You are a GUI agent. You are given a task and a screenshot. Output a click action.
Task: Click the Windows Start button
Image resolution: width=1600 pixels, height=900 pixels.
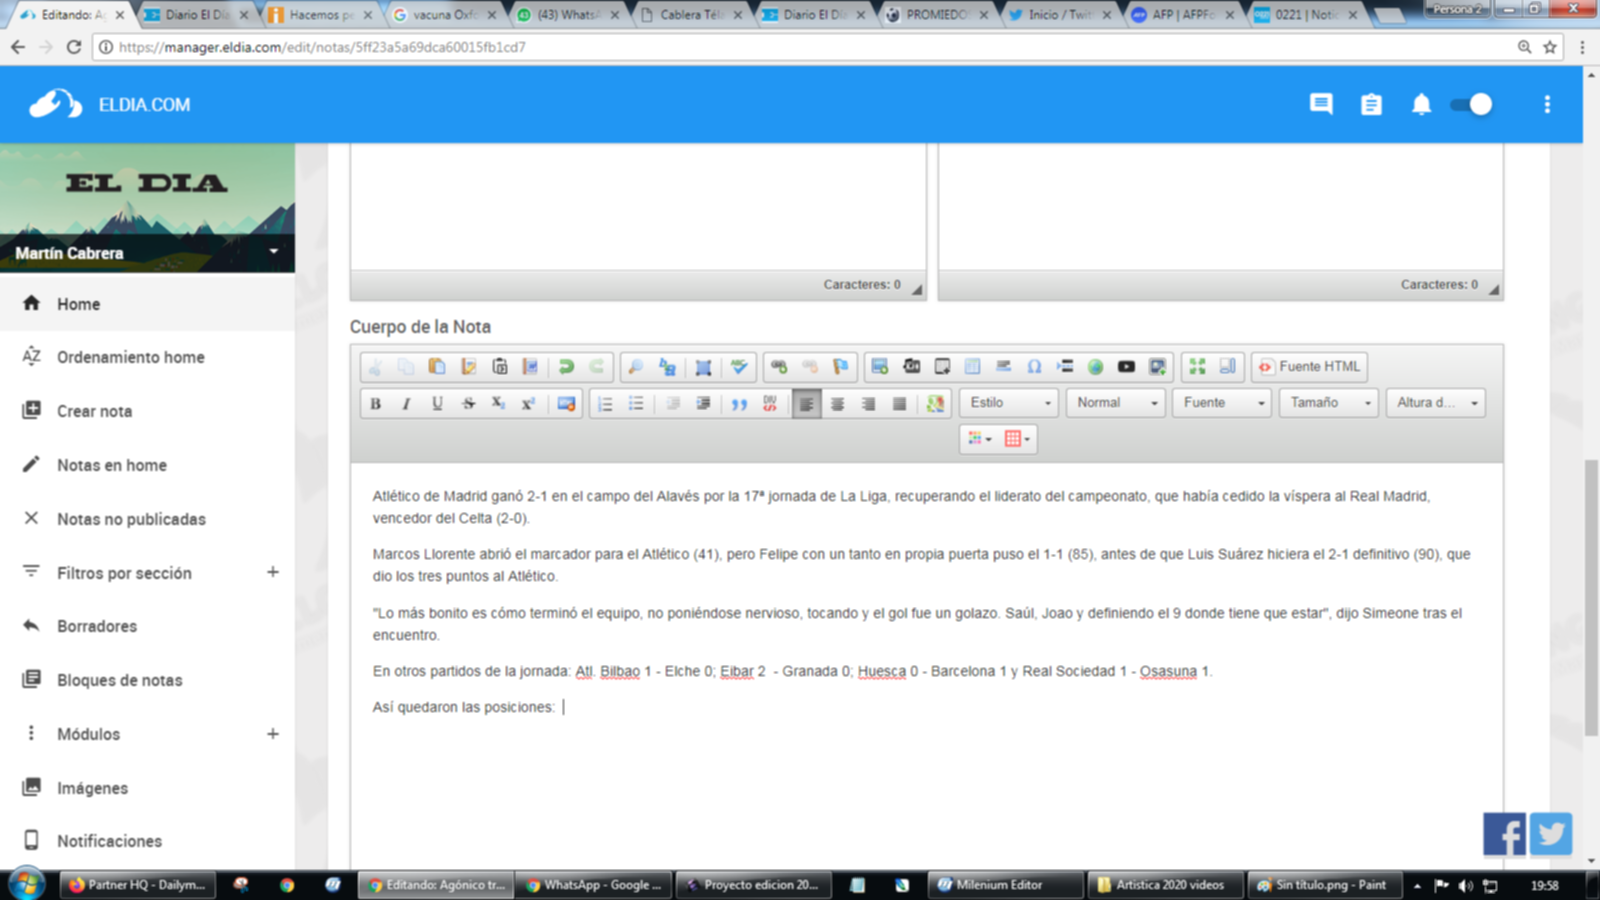(x=26, y=885)
